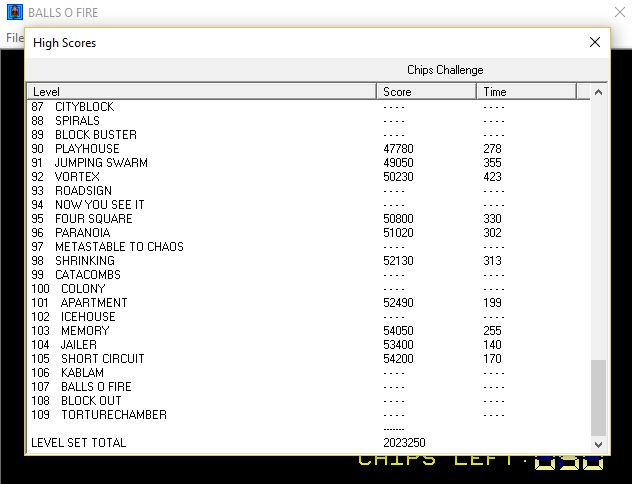Image resolution: width=632 pixels, height=484 pixels.
Task: Close the main game window
Action: click(616, 13)
